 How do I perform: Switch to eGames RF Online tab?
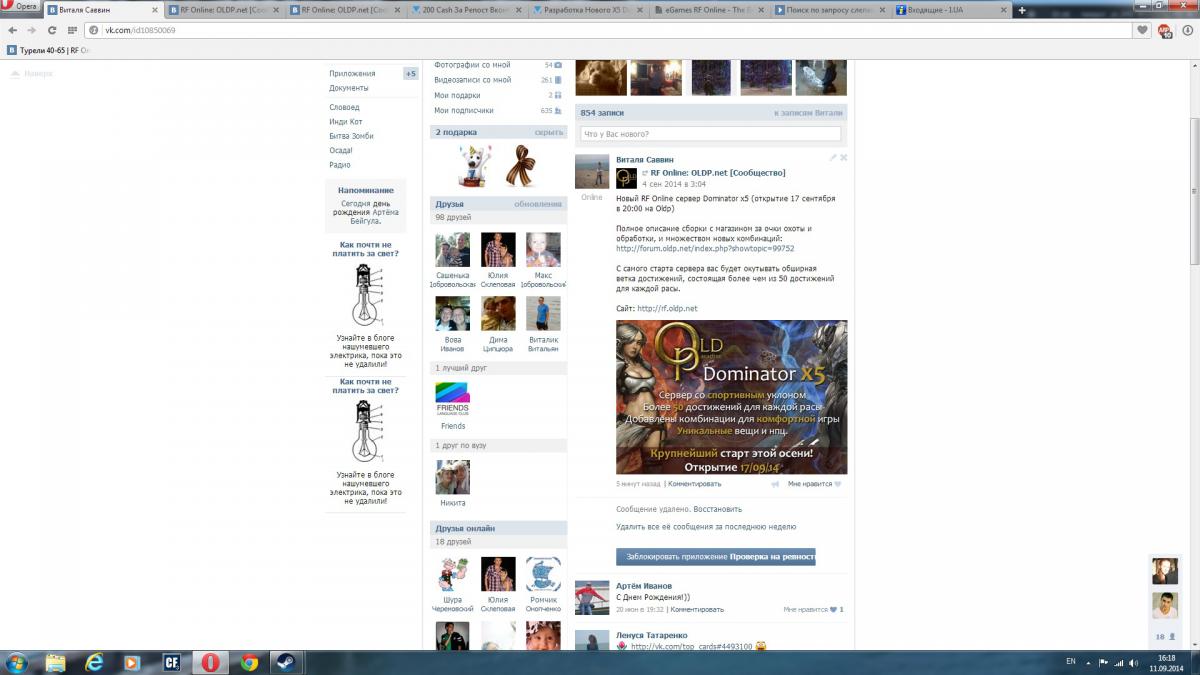click(710, 9)
